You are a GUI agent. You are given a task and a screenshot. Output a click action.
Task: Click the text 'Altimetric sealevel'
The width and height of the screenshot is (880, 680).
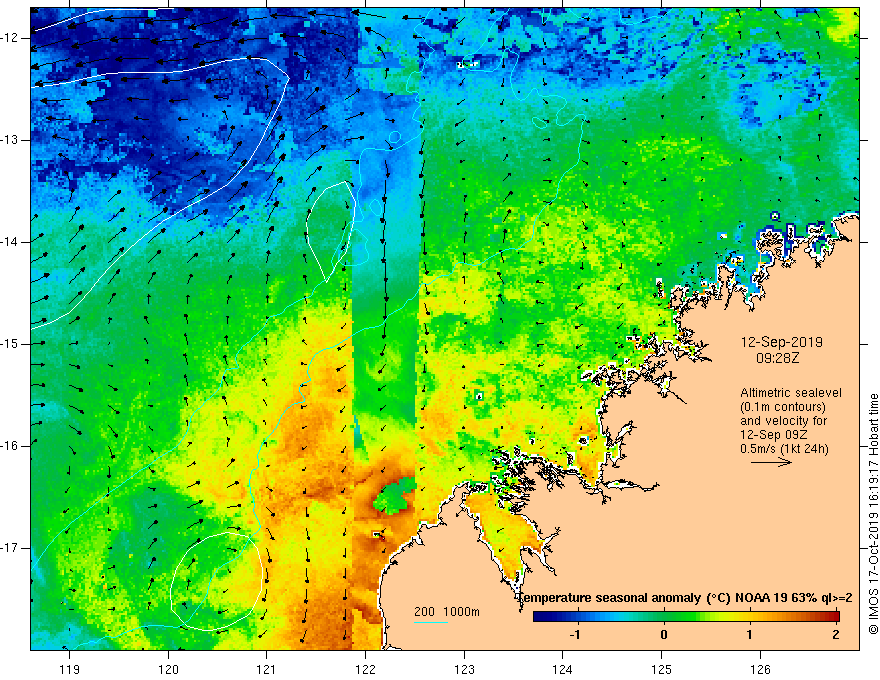coord(791,393)
